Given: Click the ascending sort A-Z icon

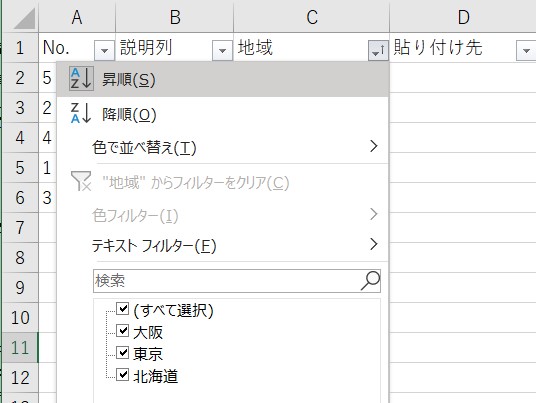Looking at the screenshot, I should click(81, 79).
